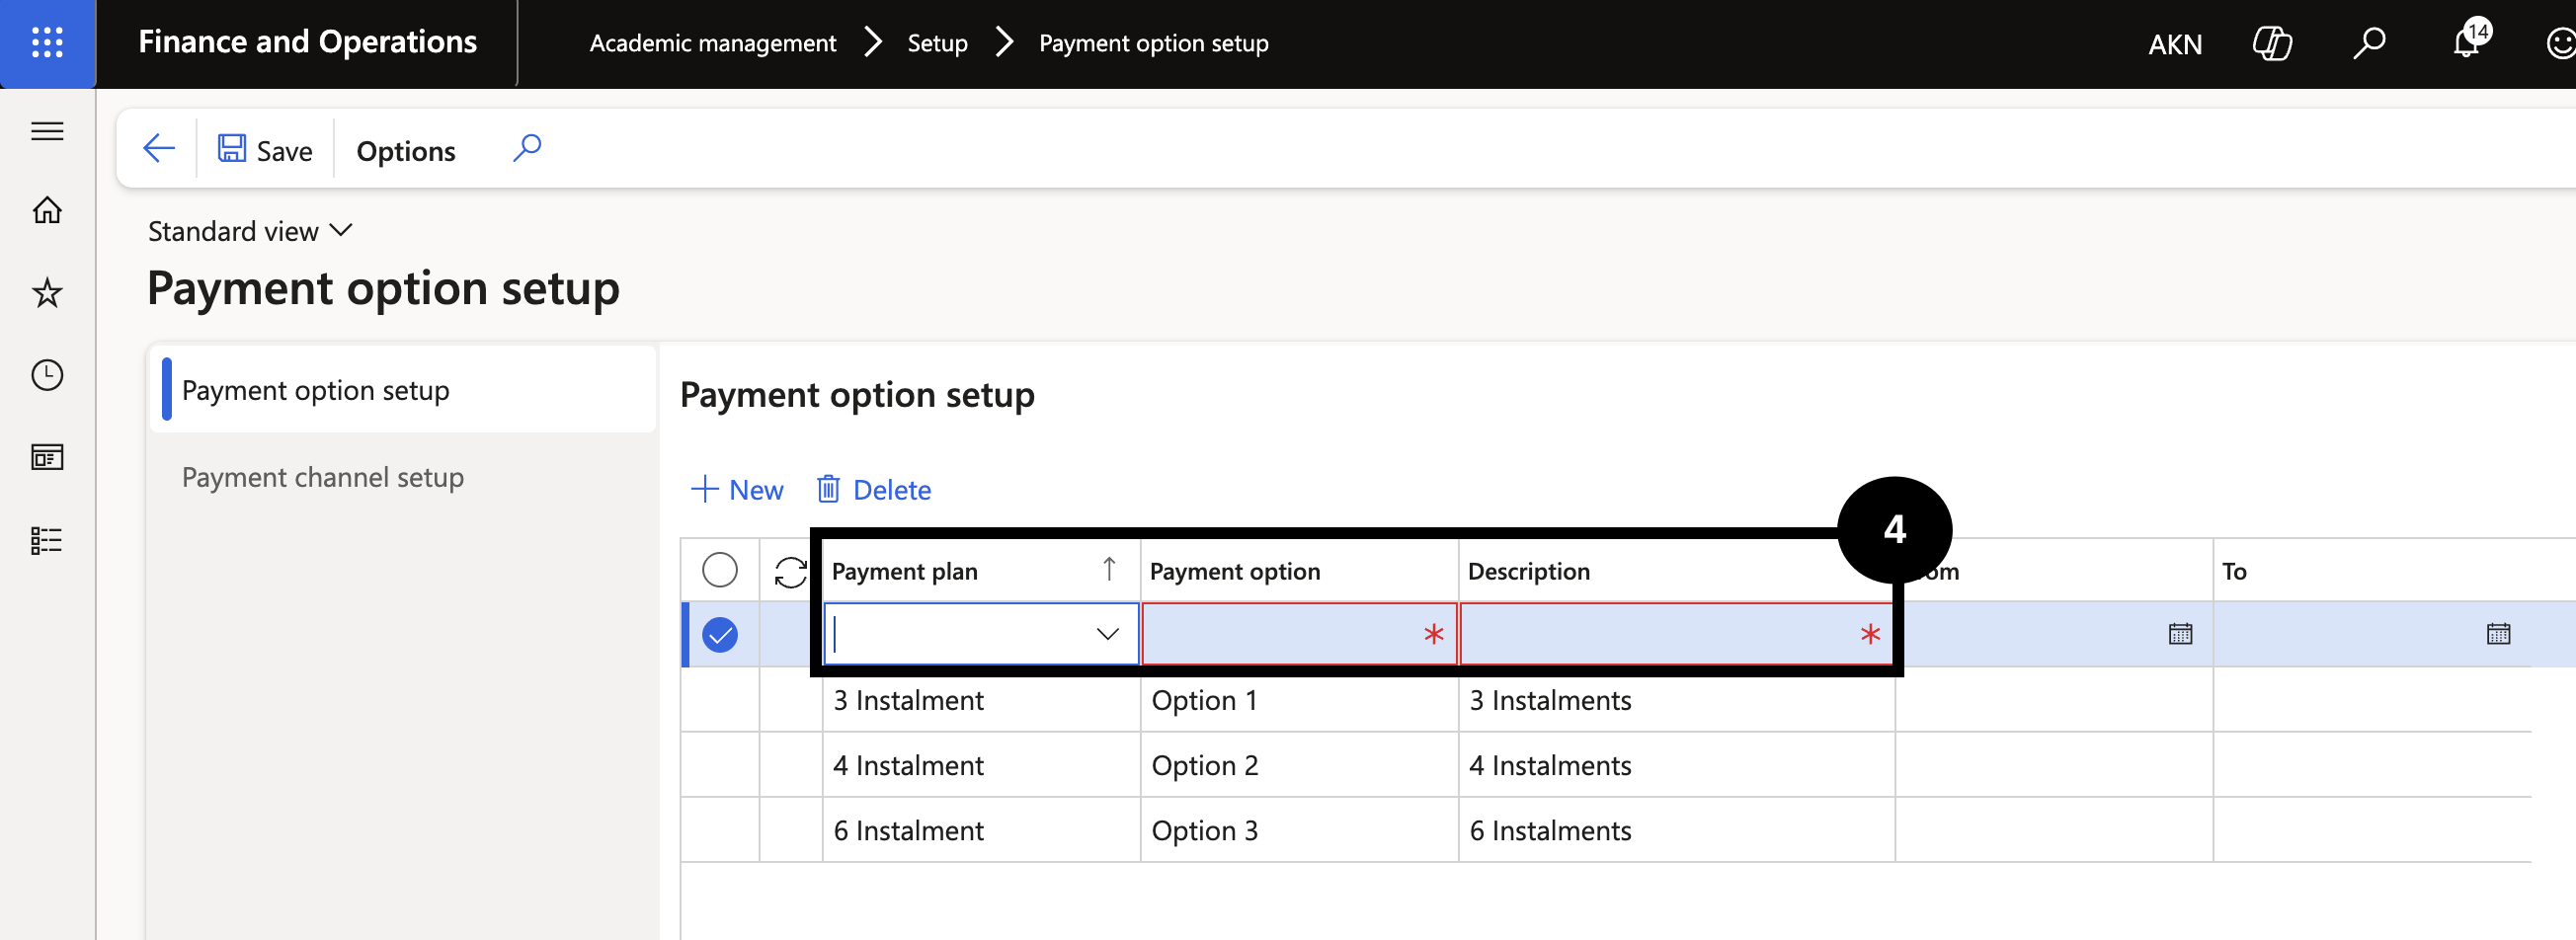Click the Option 3 cell
The height and width of the screenshot is (940, 2576).
[1299, 830]
